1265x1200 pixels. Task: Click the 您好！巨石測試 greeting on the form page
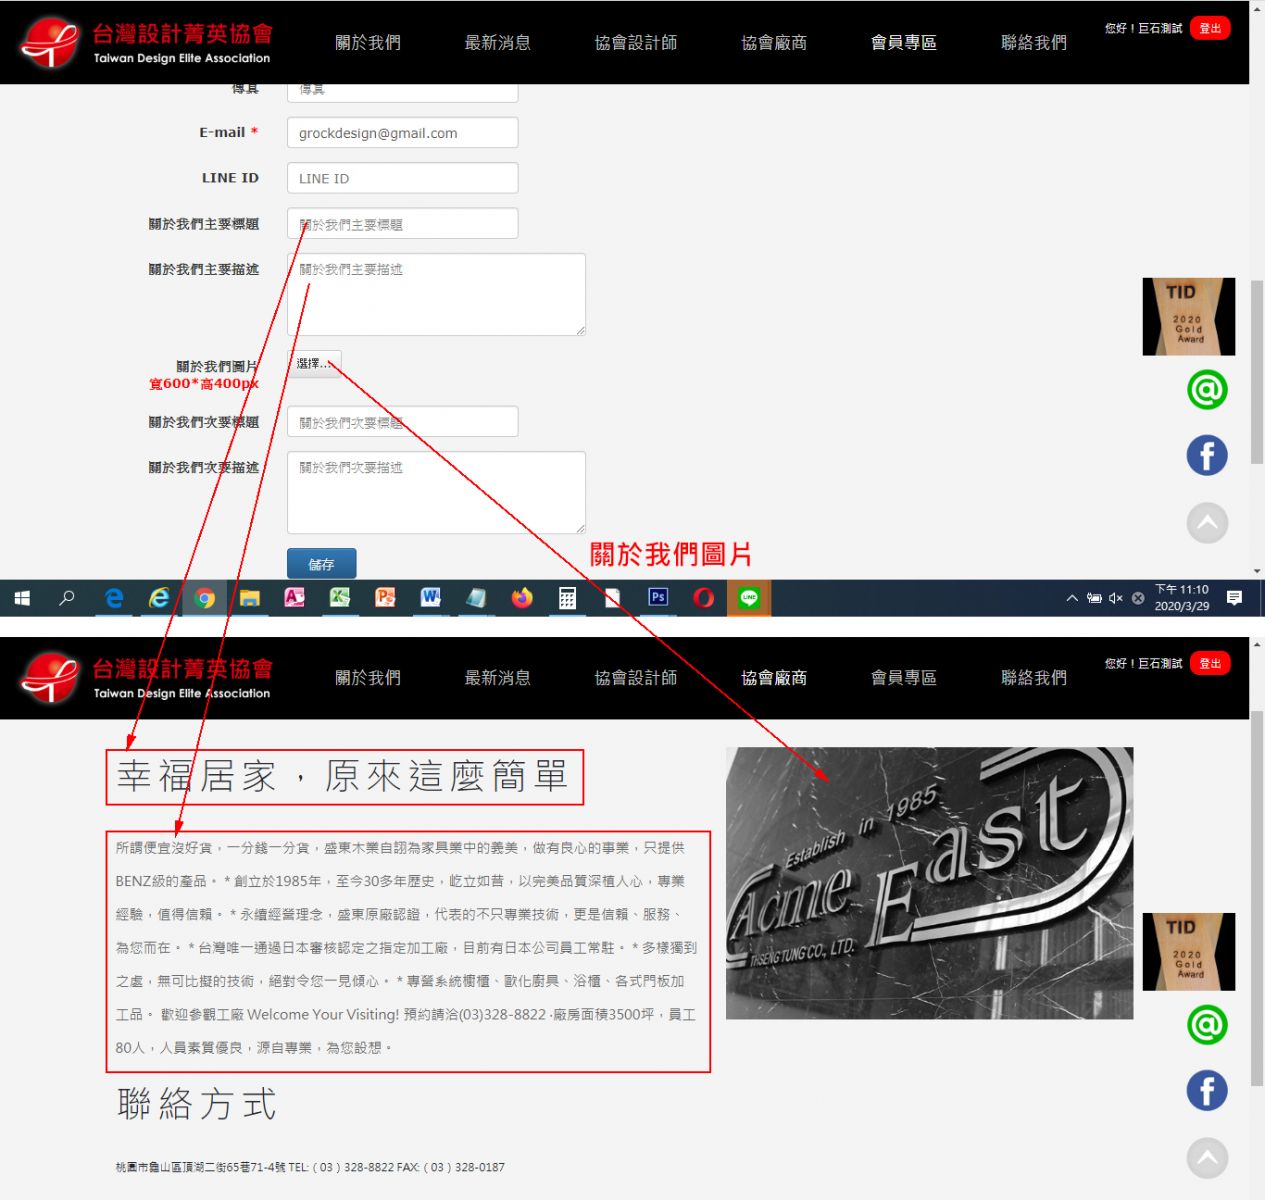1143,28
